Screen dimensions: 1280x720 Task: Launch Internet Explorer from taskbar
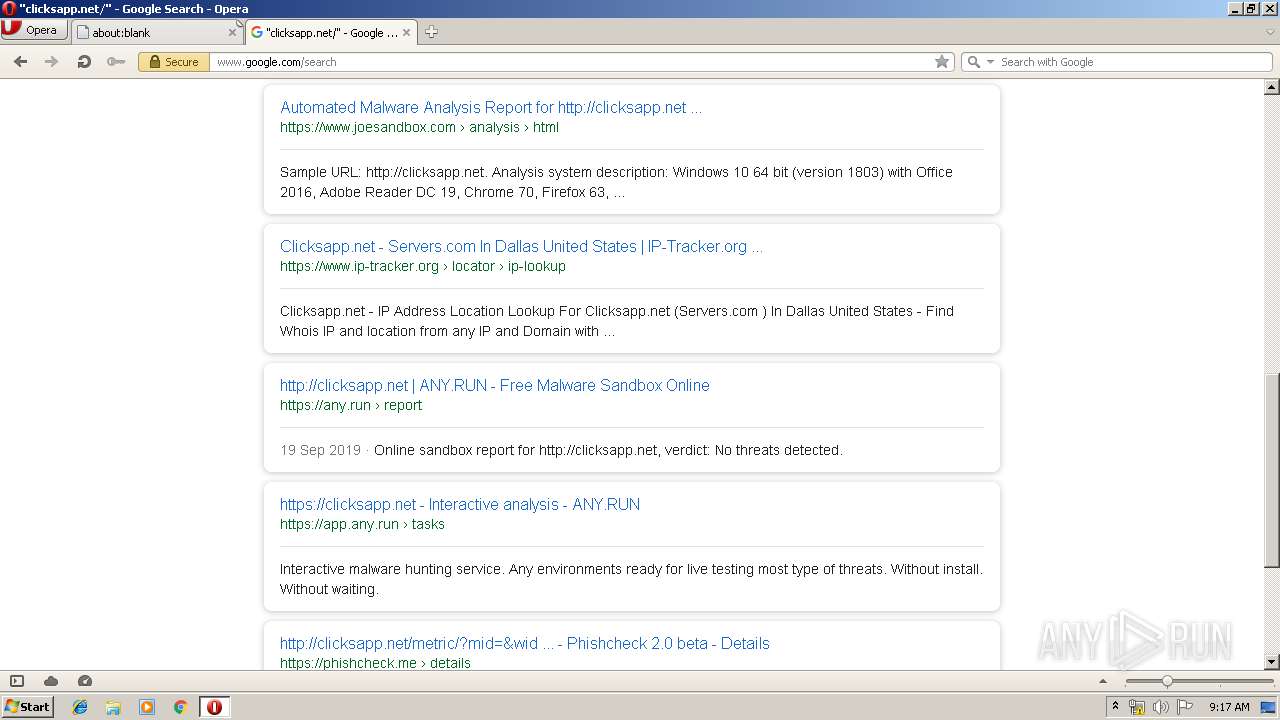pyautogui.click(x=80, y=707)
